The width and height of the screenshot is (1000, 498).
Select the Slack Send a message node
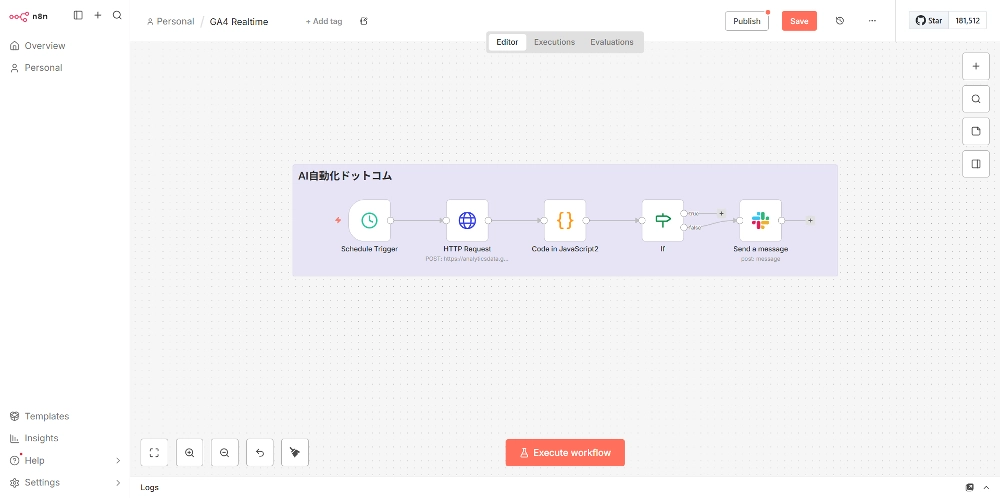click(760, 220)
